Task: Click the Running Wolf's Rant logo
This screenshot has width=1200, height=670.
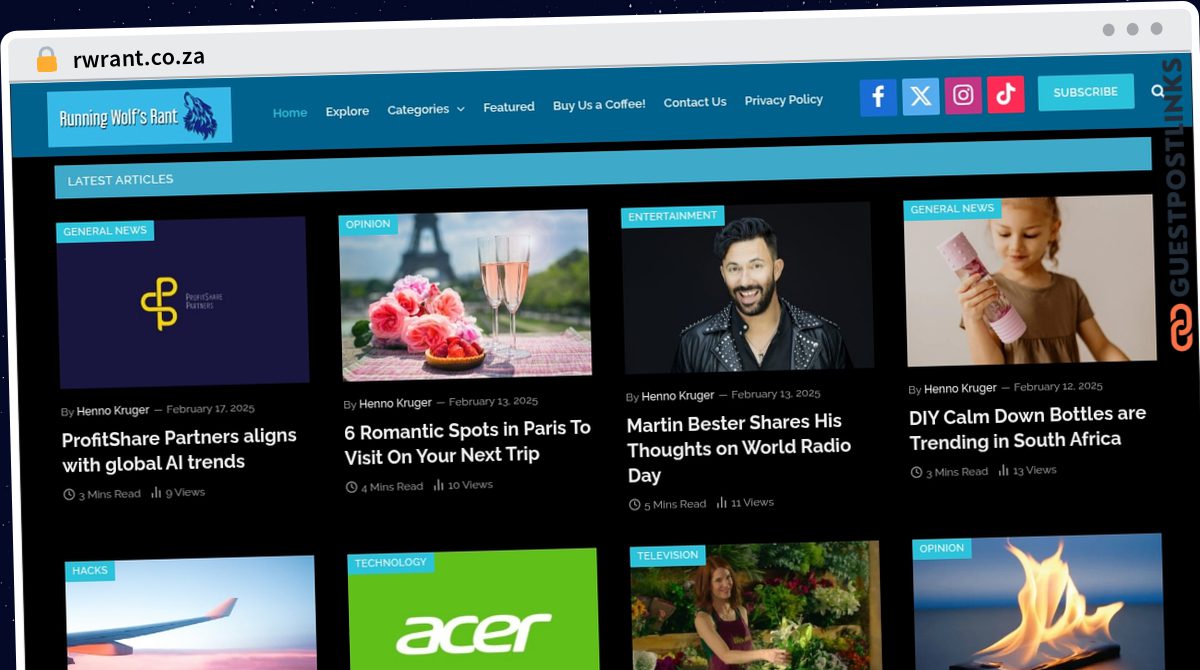Action: (x=139, y=116)
